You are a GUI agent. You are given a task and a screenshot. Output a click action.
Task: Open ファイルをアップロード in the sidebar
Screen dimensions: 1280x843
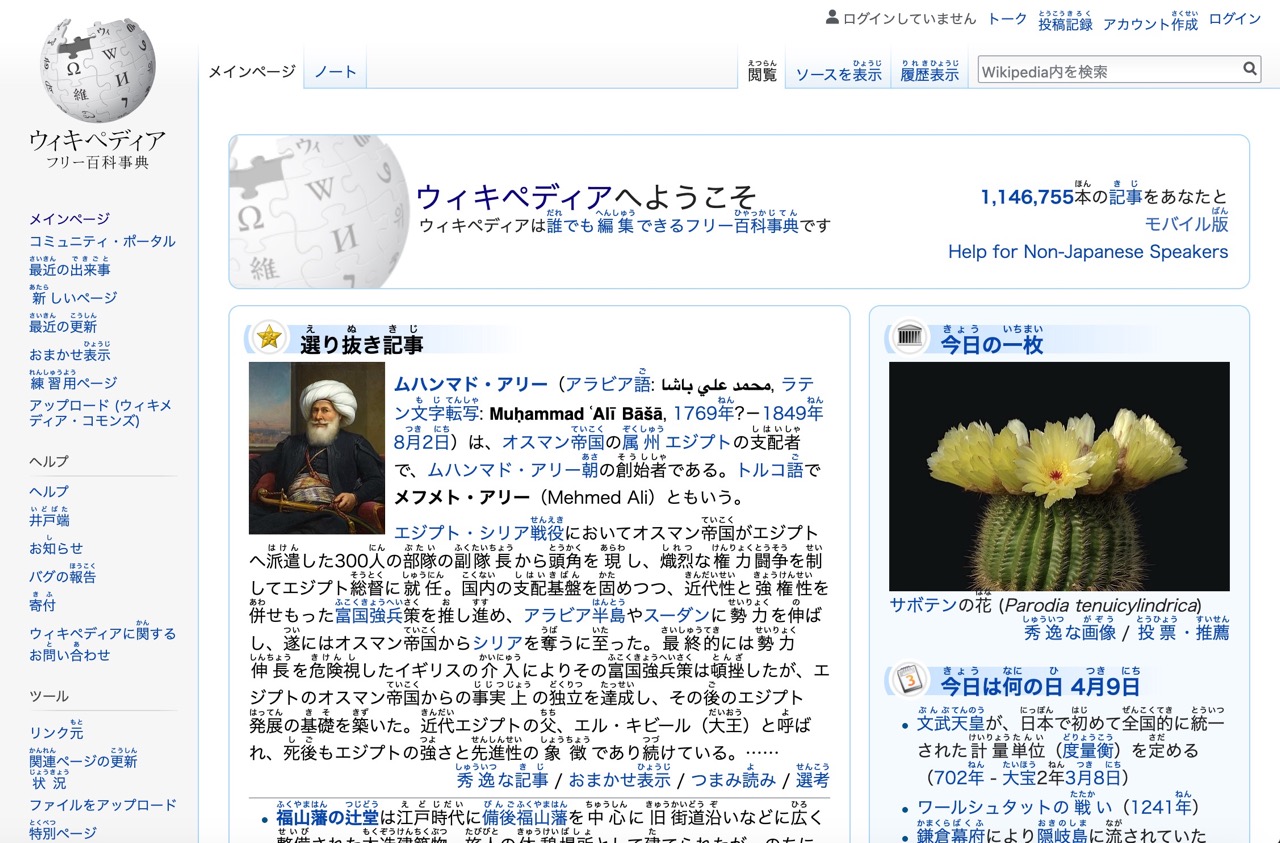coord(102,805)
